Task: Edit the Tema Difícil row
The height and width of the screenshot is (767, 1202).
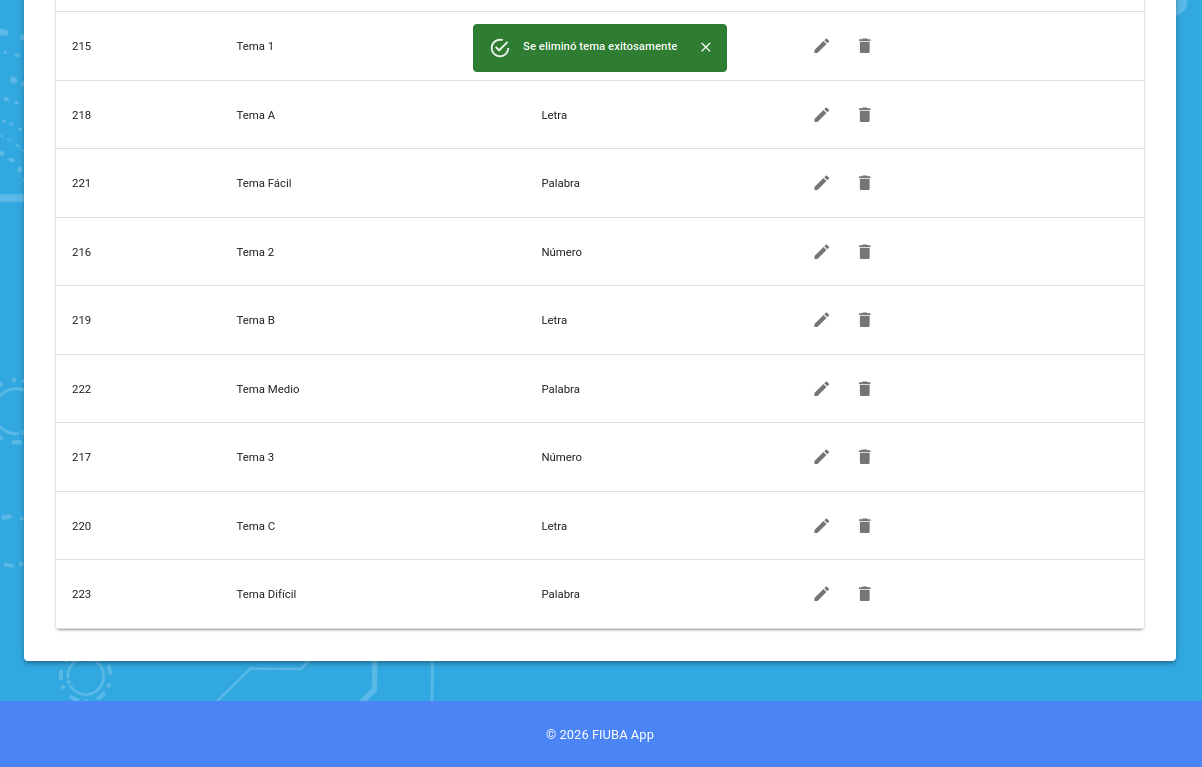Action: 821,594
